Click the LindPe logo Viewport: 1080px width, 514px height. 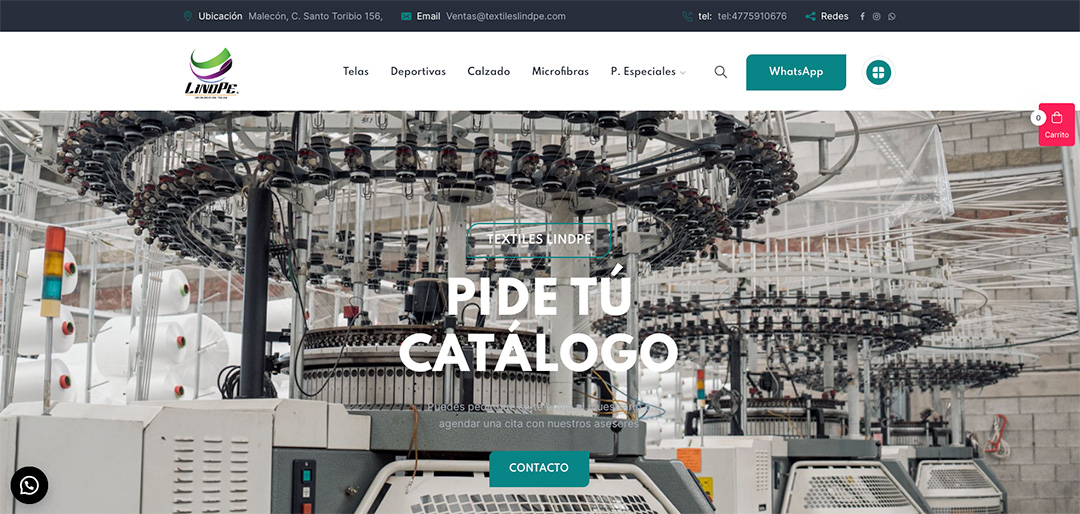tap(213, 72)
